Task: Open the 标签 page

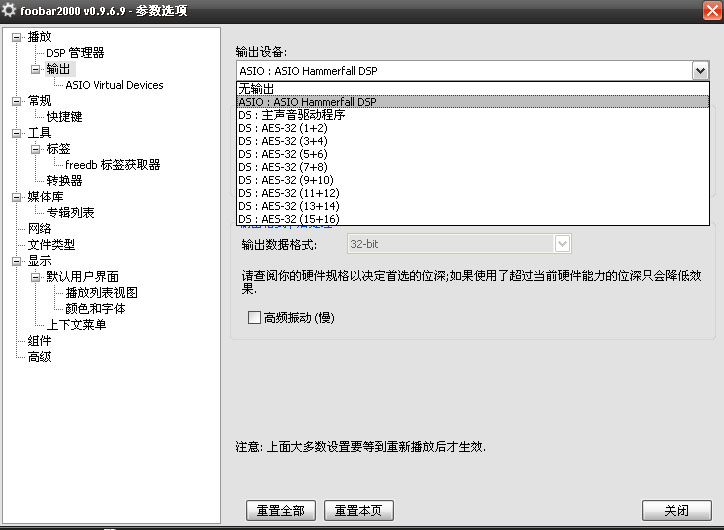Action: click(x=58, y=149)
